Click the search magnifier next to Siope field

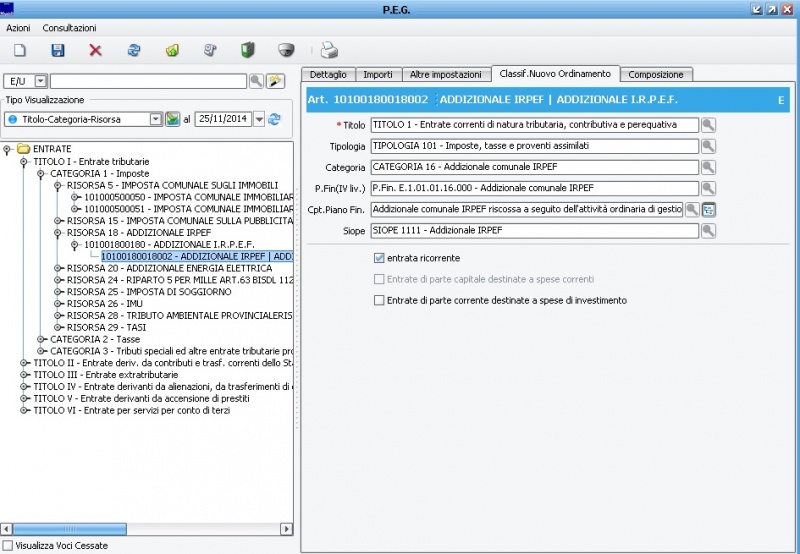708,231
